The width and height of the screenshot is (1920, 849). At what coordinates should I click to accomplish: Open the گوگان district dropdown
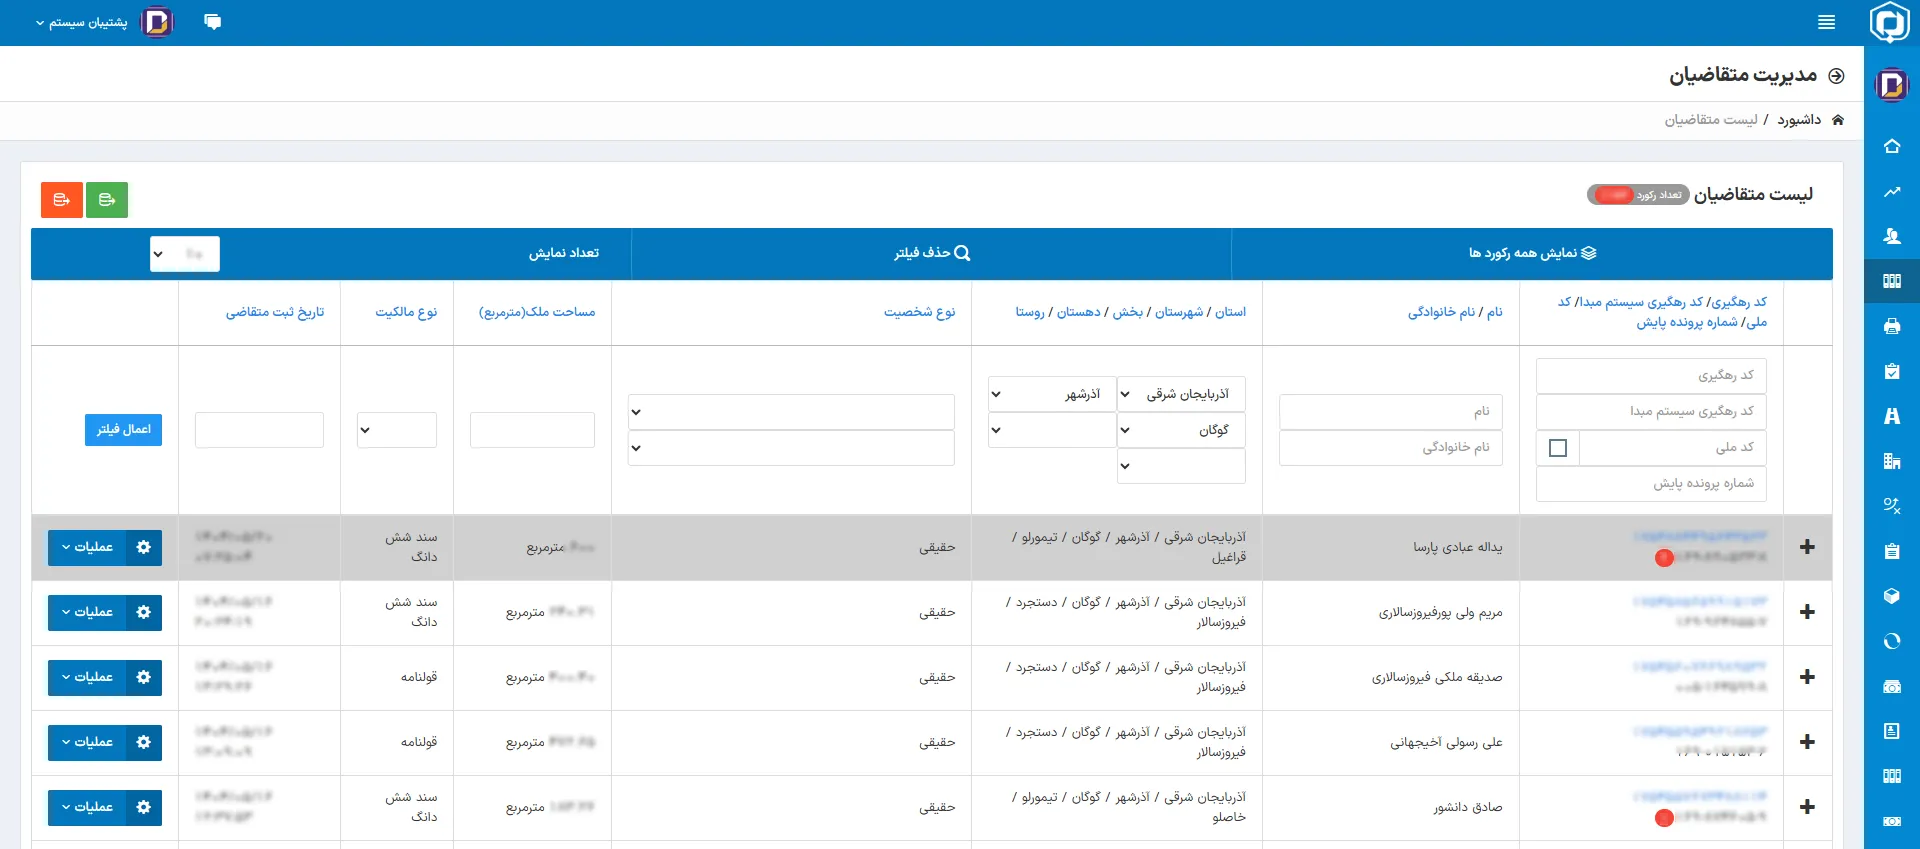[1181, 430]
